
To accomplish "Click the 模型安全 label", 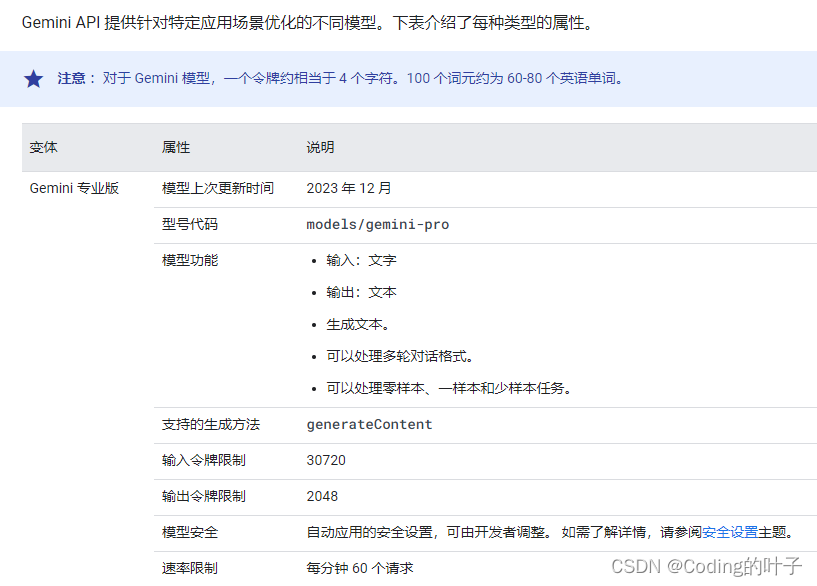I will (x=190, y=532).
